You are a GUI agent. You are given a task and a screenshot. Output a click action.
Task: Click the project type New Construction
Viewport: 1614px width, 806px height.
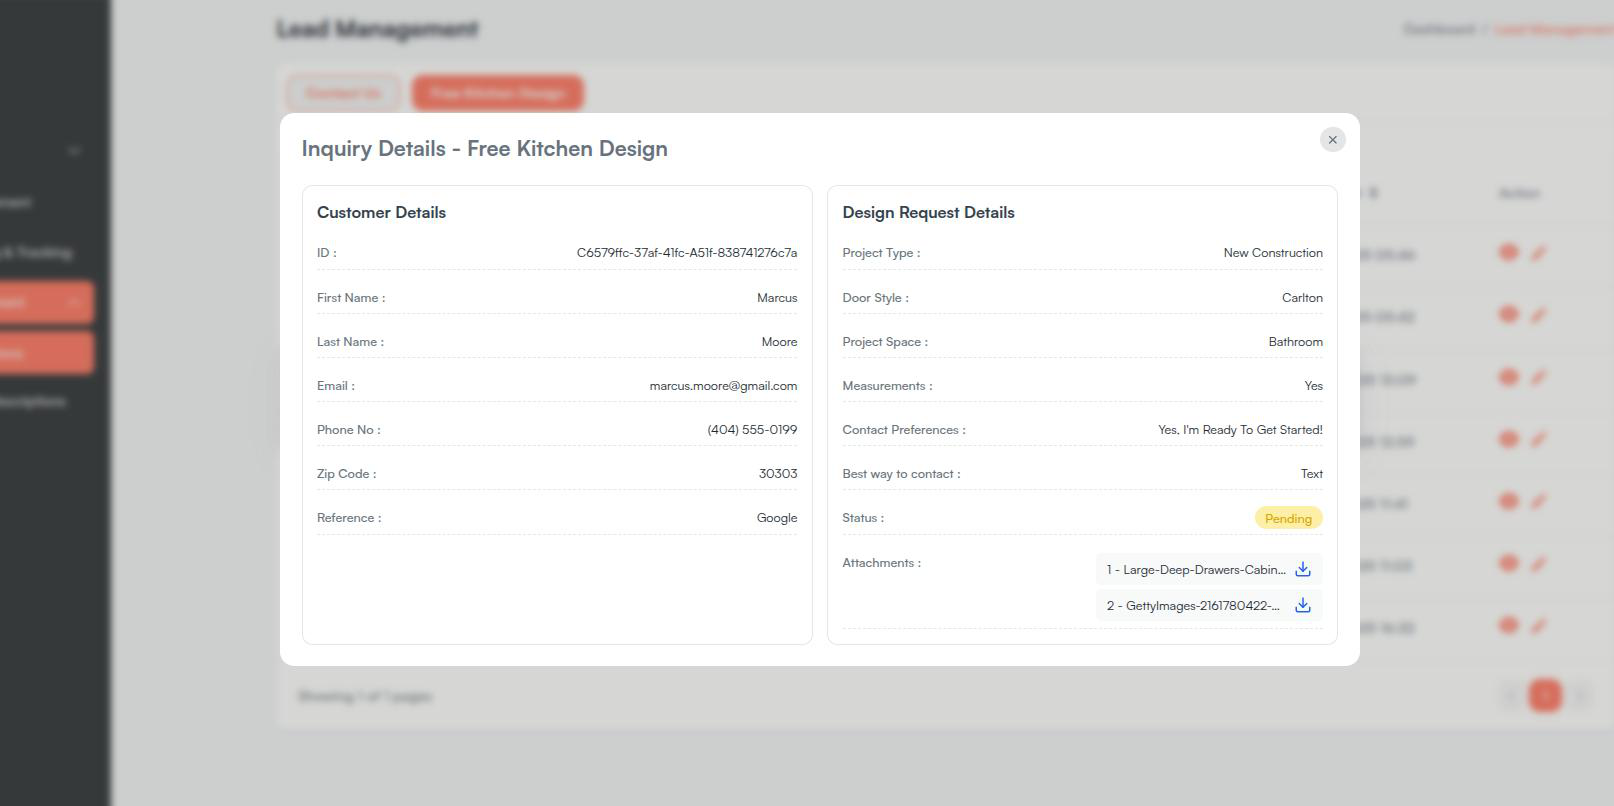1273,253
